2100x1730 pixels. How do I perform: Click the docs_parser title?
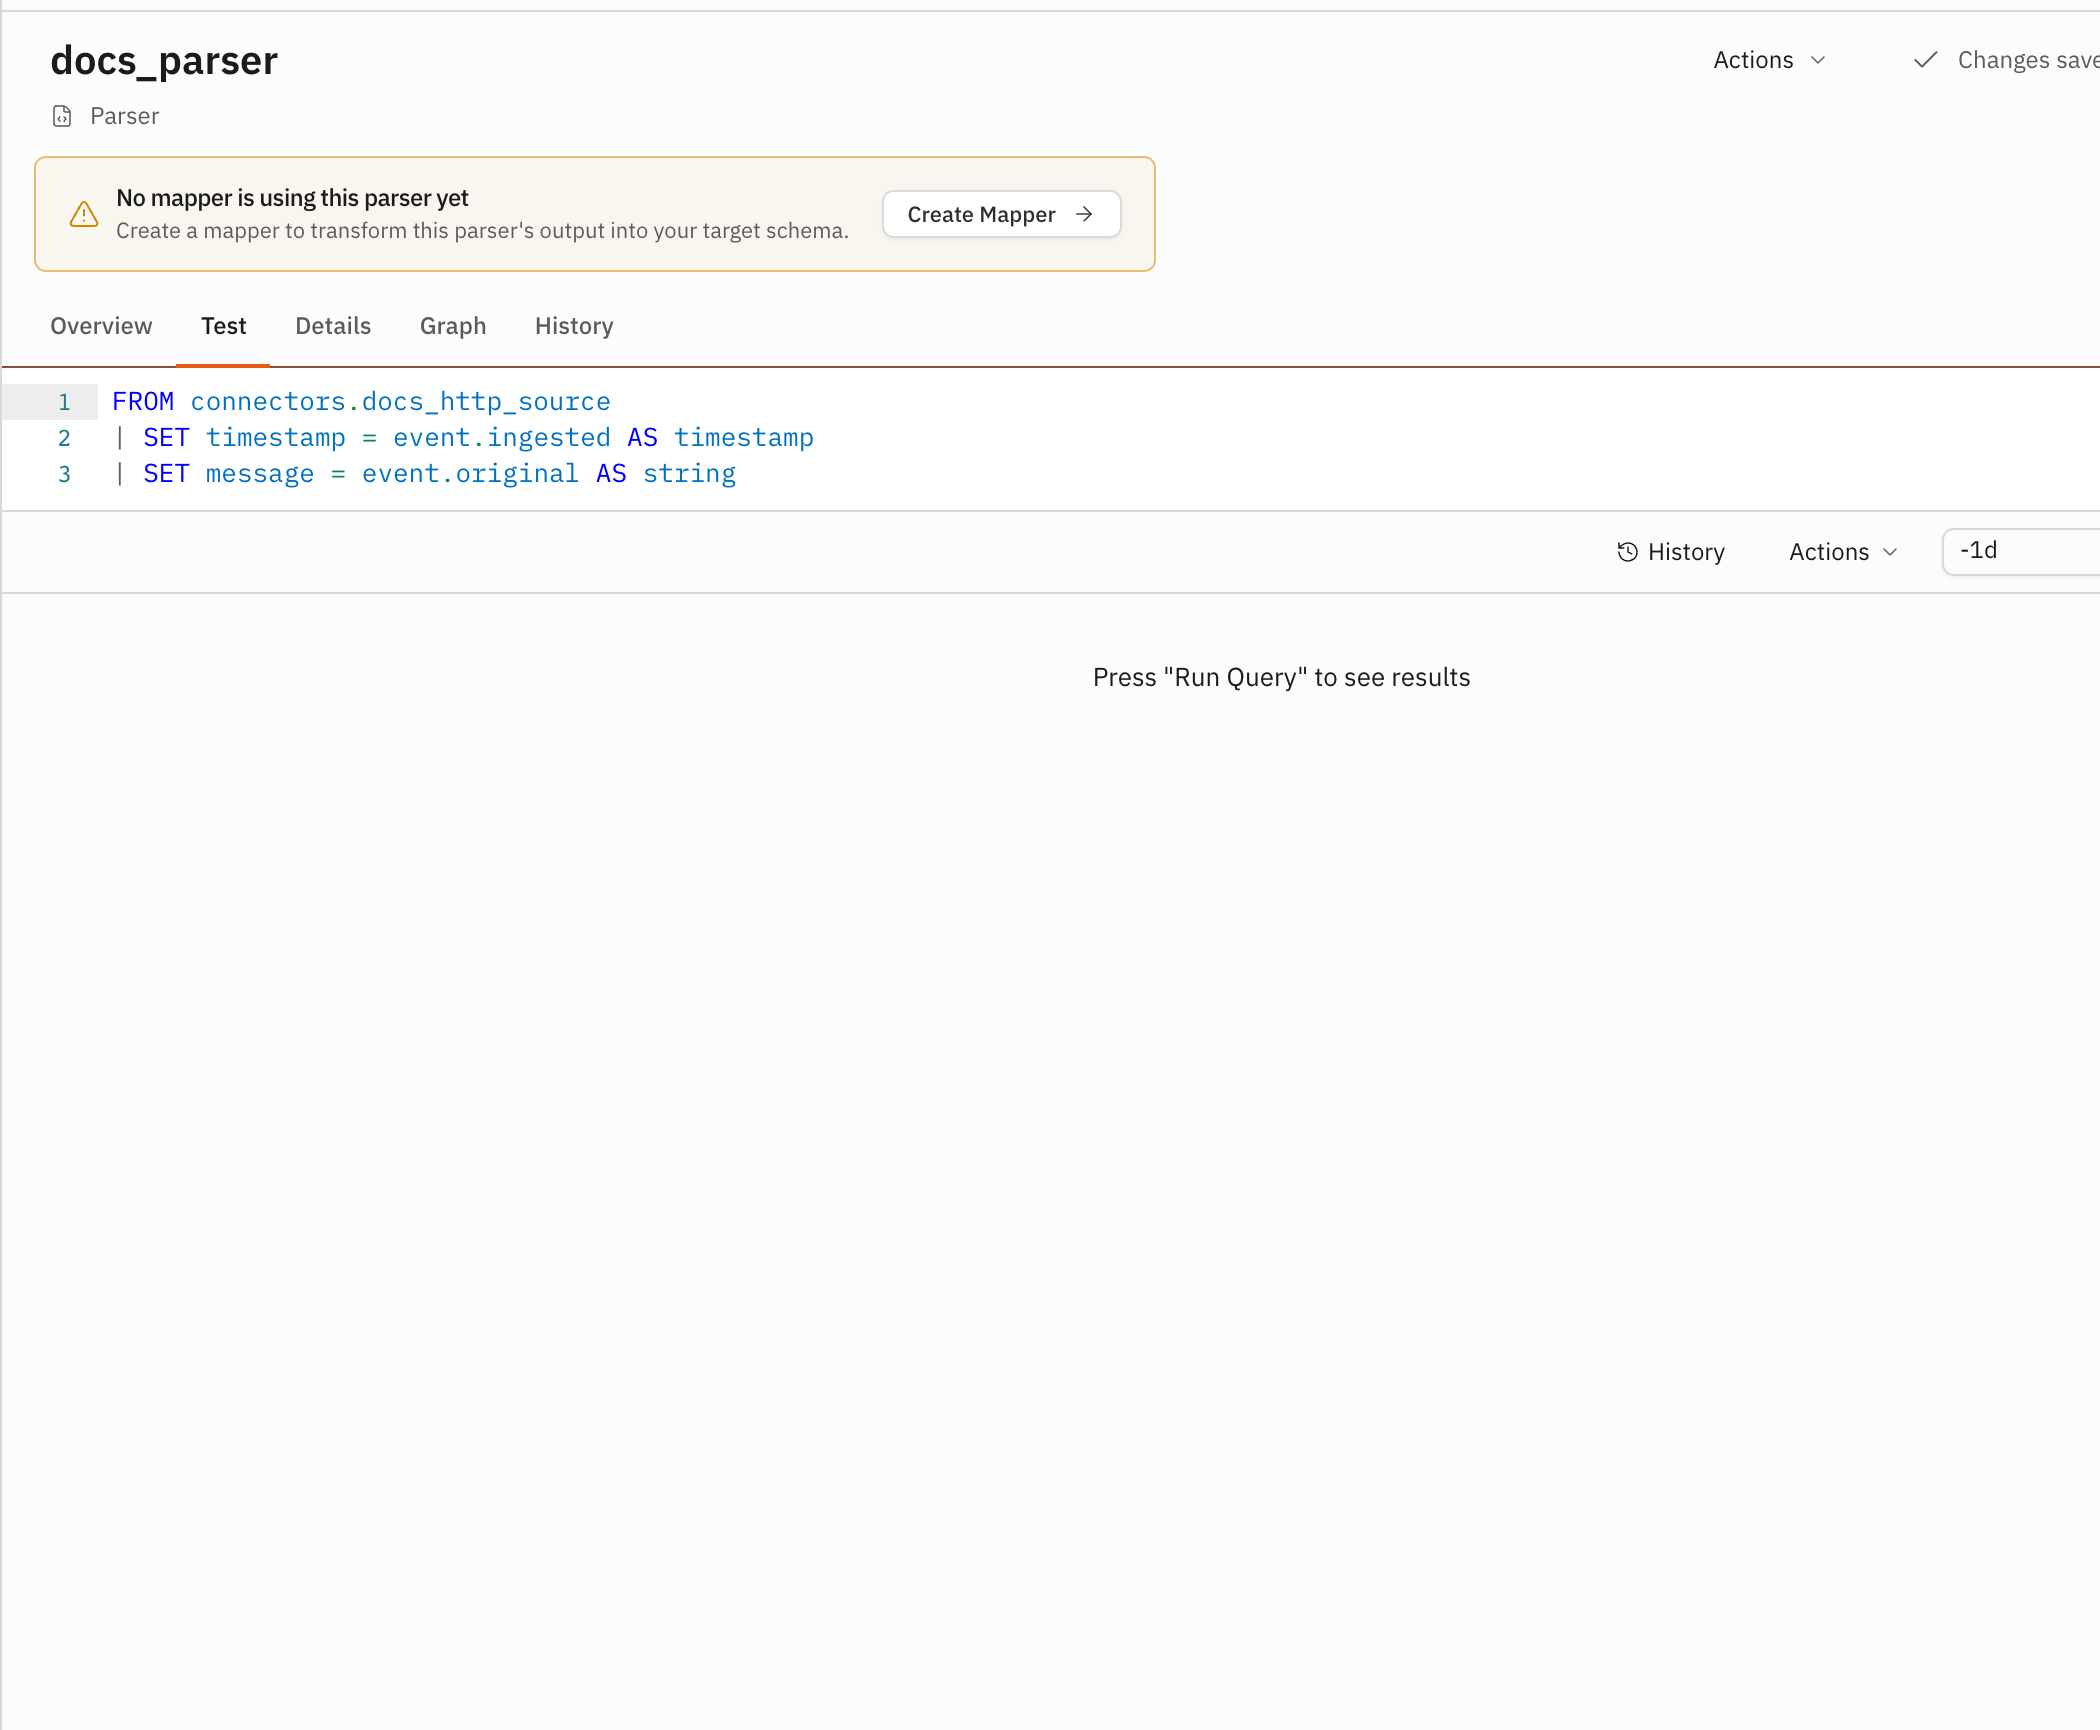pyautogui.click(x=164, y=61)
